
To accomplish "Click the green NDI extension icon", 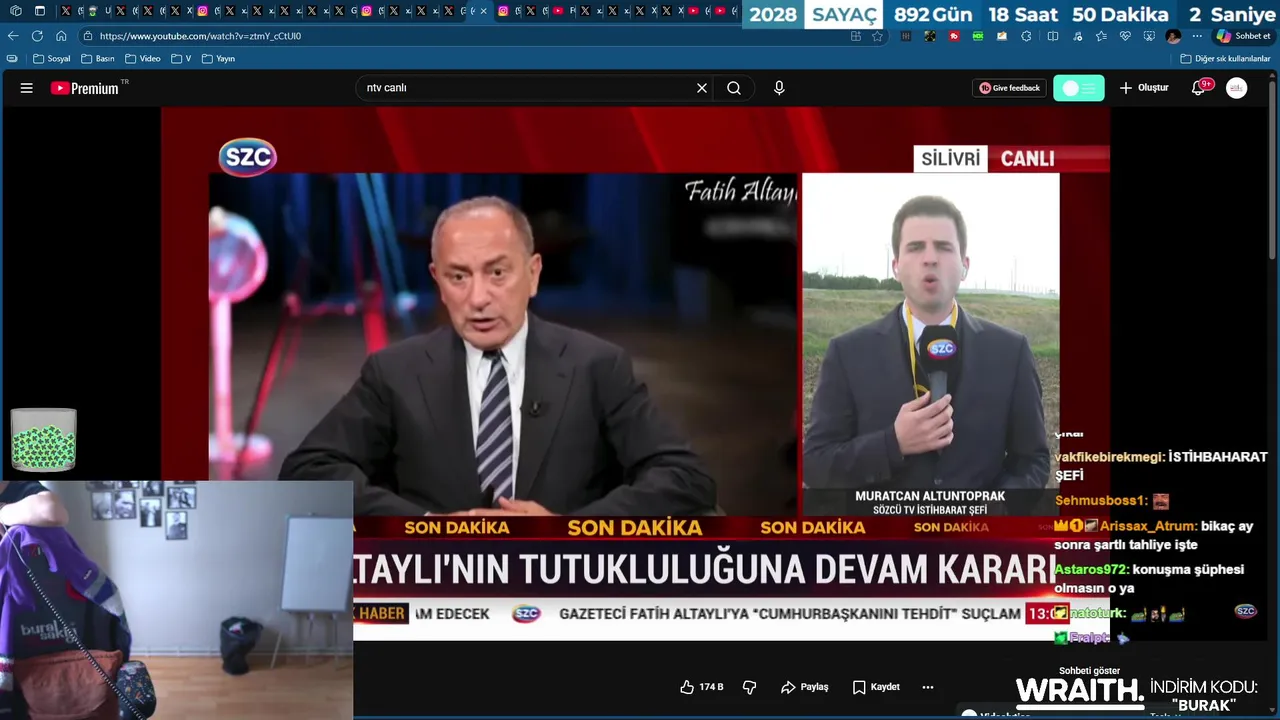I will coord(978,36).
